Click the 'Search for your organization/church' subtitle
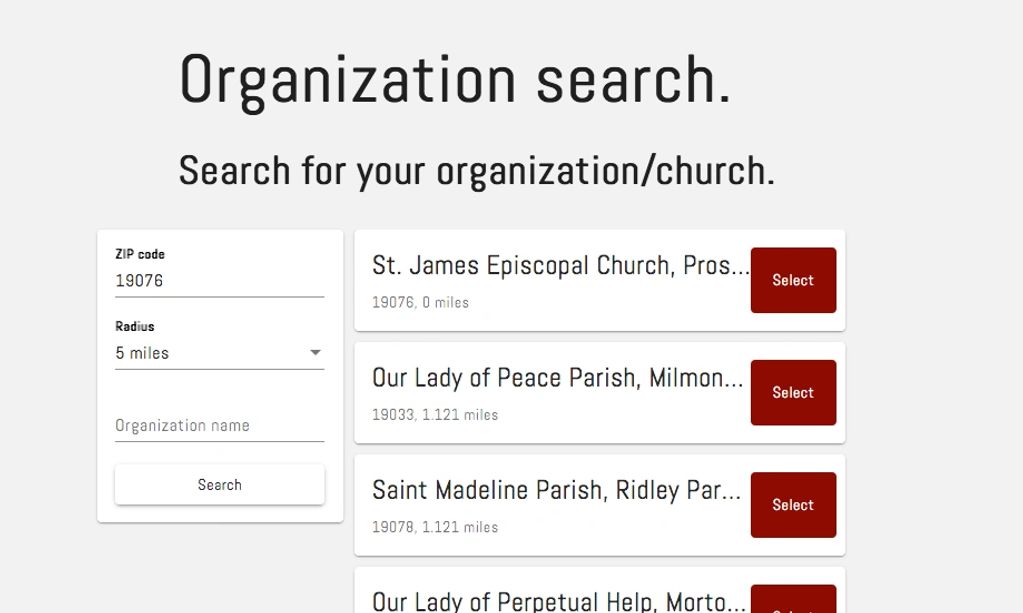The height and width of the screenshot is (613, 1023). [x=476, y=171]
